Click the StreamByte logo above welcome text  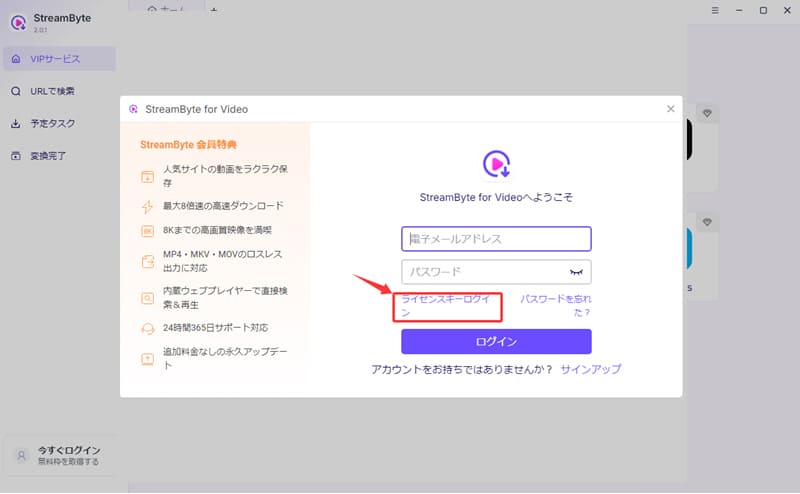click(496, 164)
